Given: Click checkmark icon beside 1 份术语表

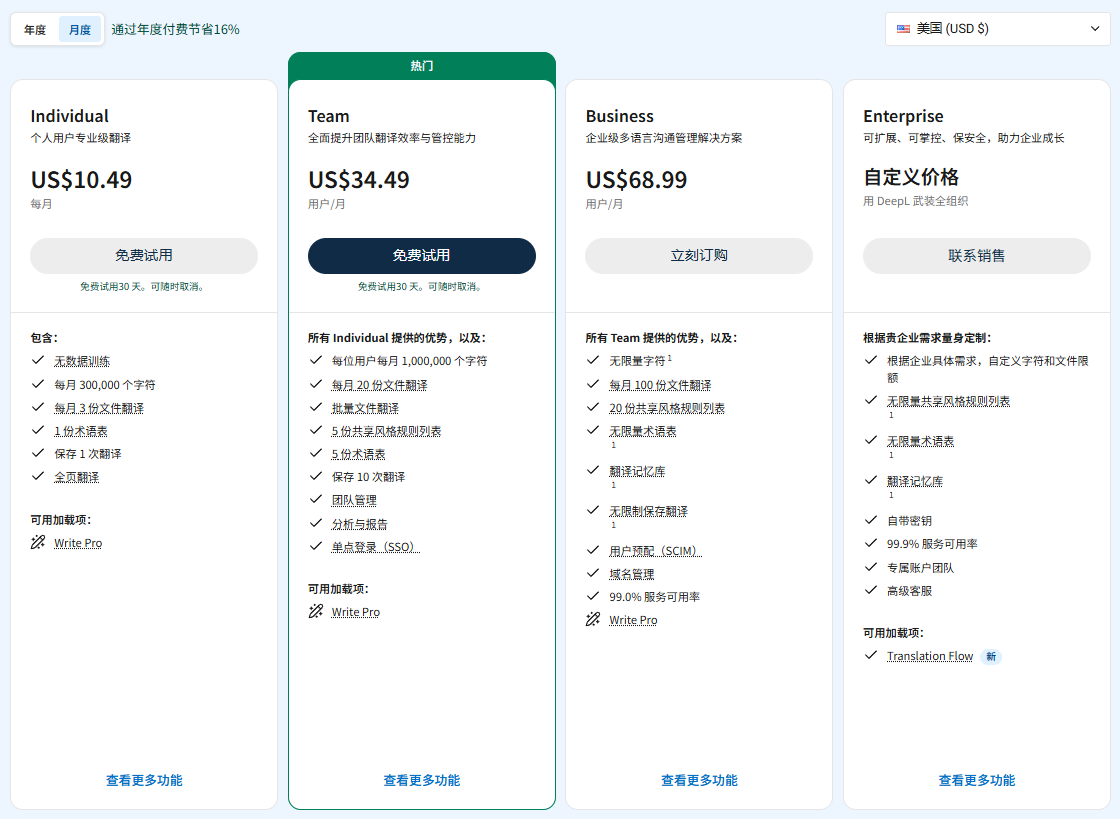Looking at the screenshot, I should [38, 431].
